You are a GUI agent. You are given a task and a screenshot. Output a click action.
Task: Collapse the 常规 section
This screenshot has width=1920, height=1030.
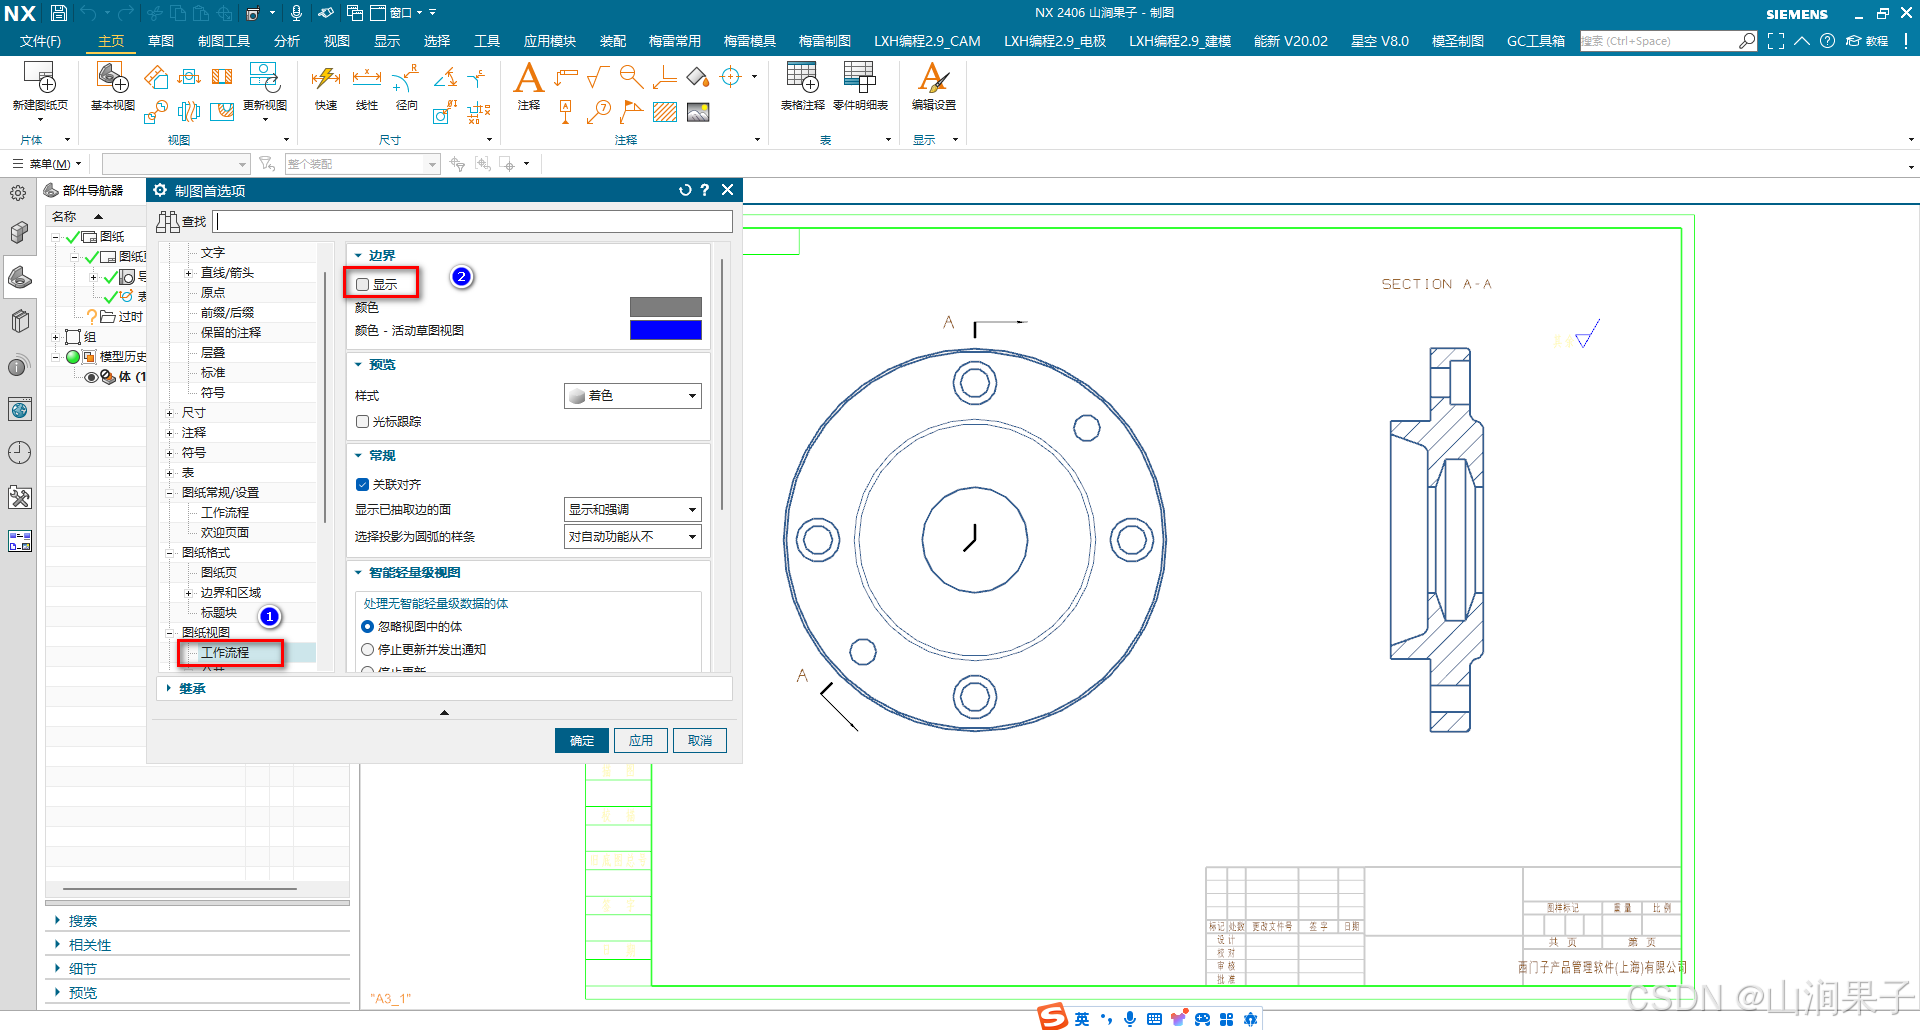click(x=359, y=456)
